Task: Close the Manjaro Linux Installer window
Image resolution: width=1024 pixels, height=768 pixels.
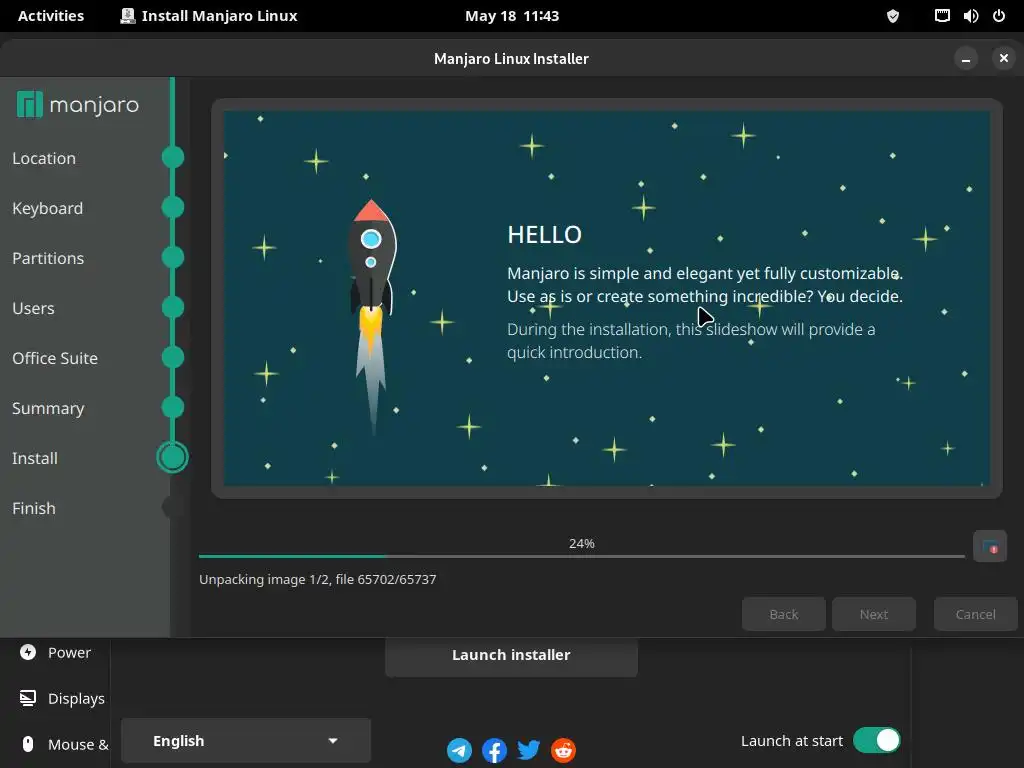Action: (1004, 58)
